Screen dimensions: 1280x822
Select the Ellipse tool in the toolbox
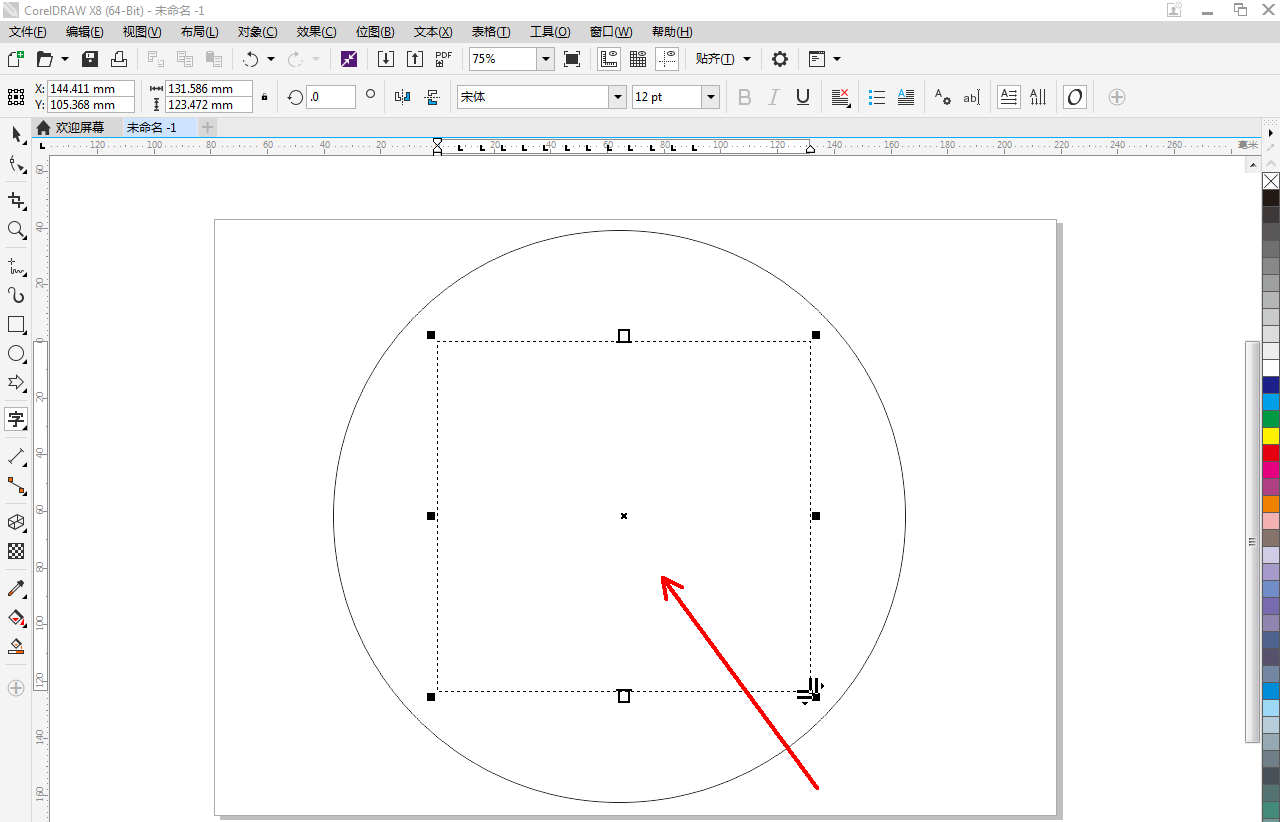[16, 354]
